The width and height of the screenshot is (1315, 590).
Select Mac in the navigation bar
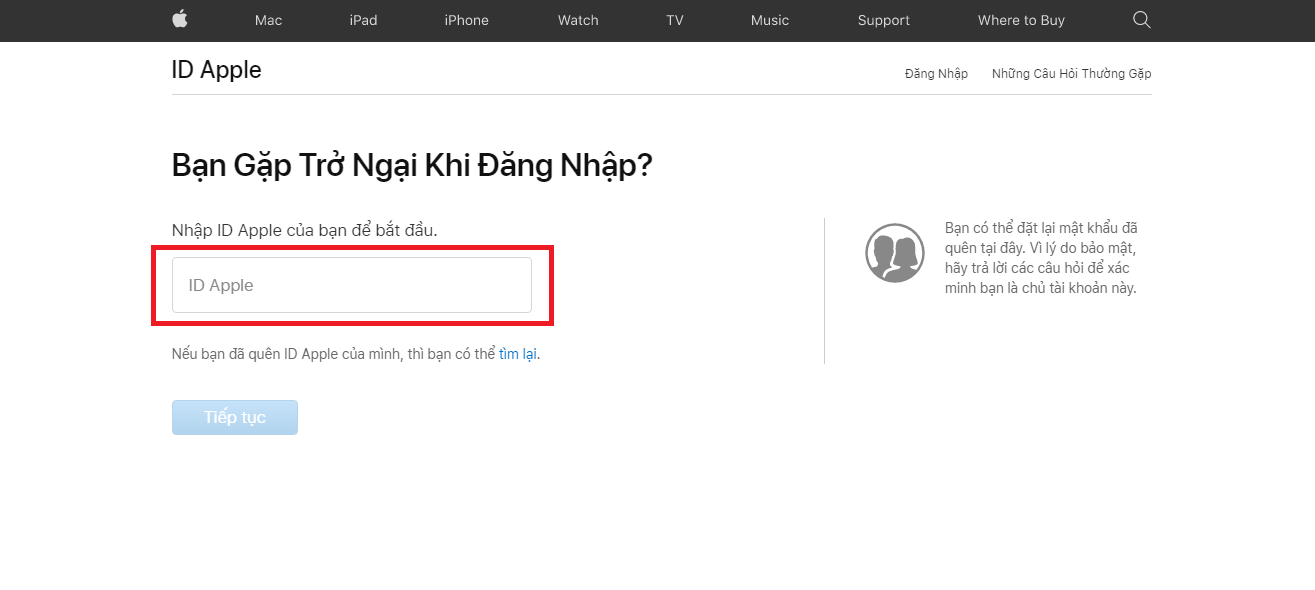(267, 20)
